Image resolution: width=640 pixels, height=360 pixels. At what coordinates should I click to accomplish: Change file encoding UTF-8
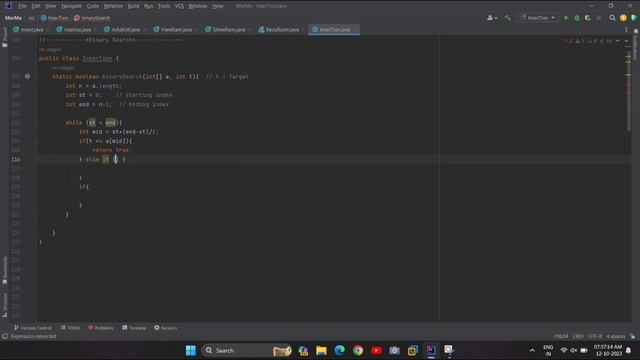(x=595, y=336)
